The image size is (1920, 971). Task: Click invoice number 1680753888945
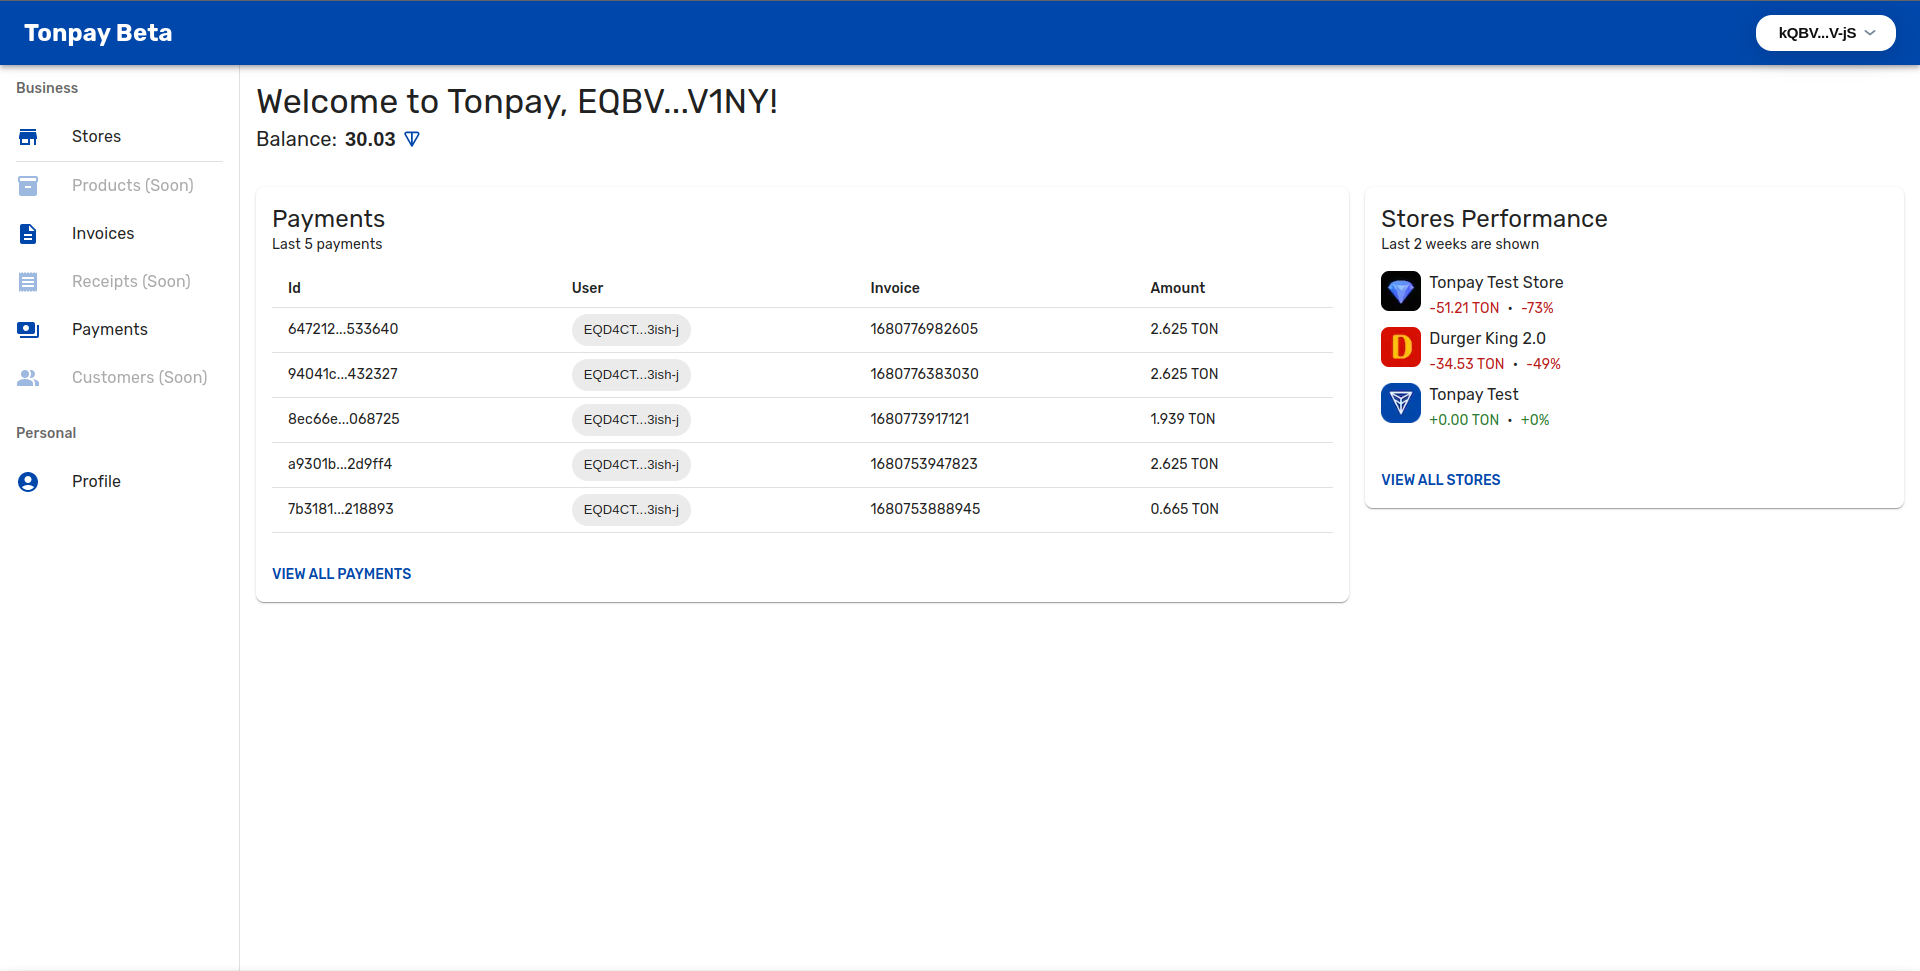(x=925, y=509)
